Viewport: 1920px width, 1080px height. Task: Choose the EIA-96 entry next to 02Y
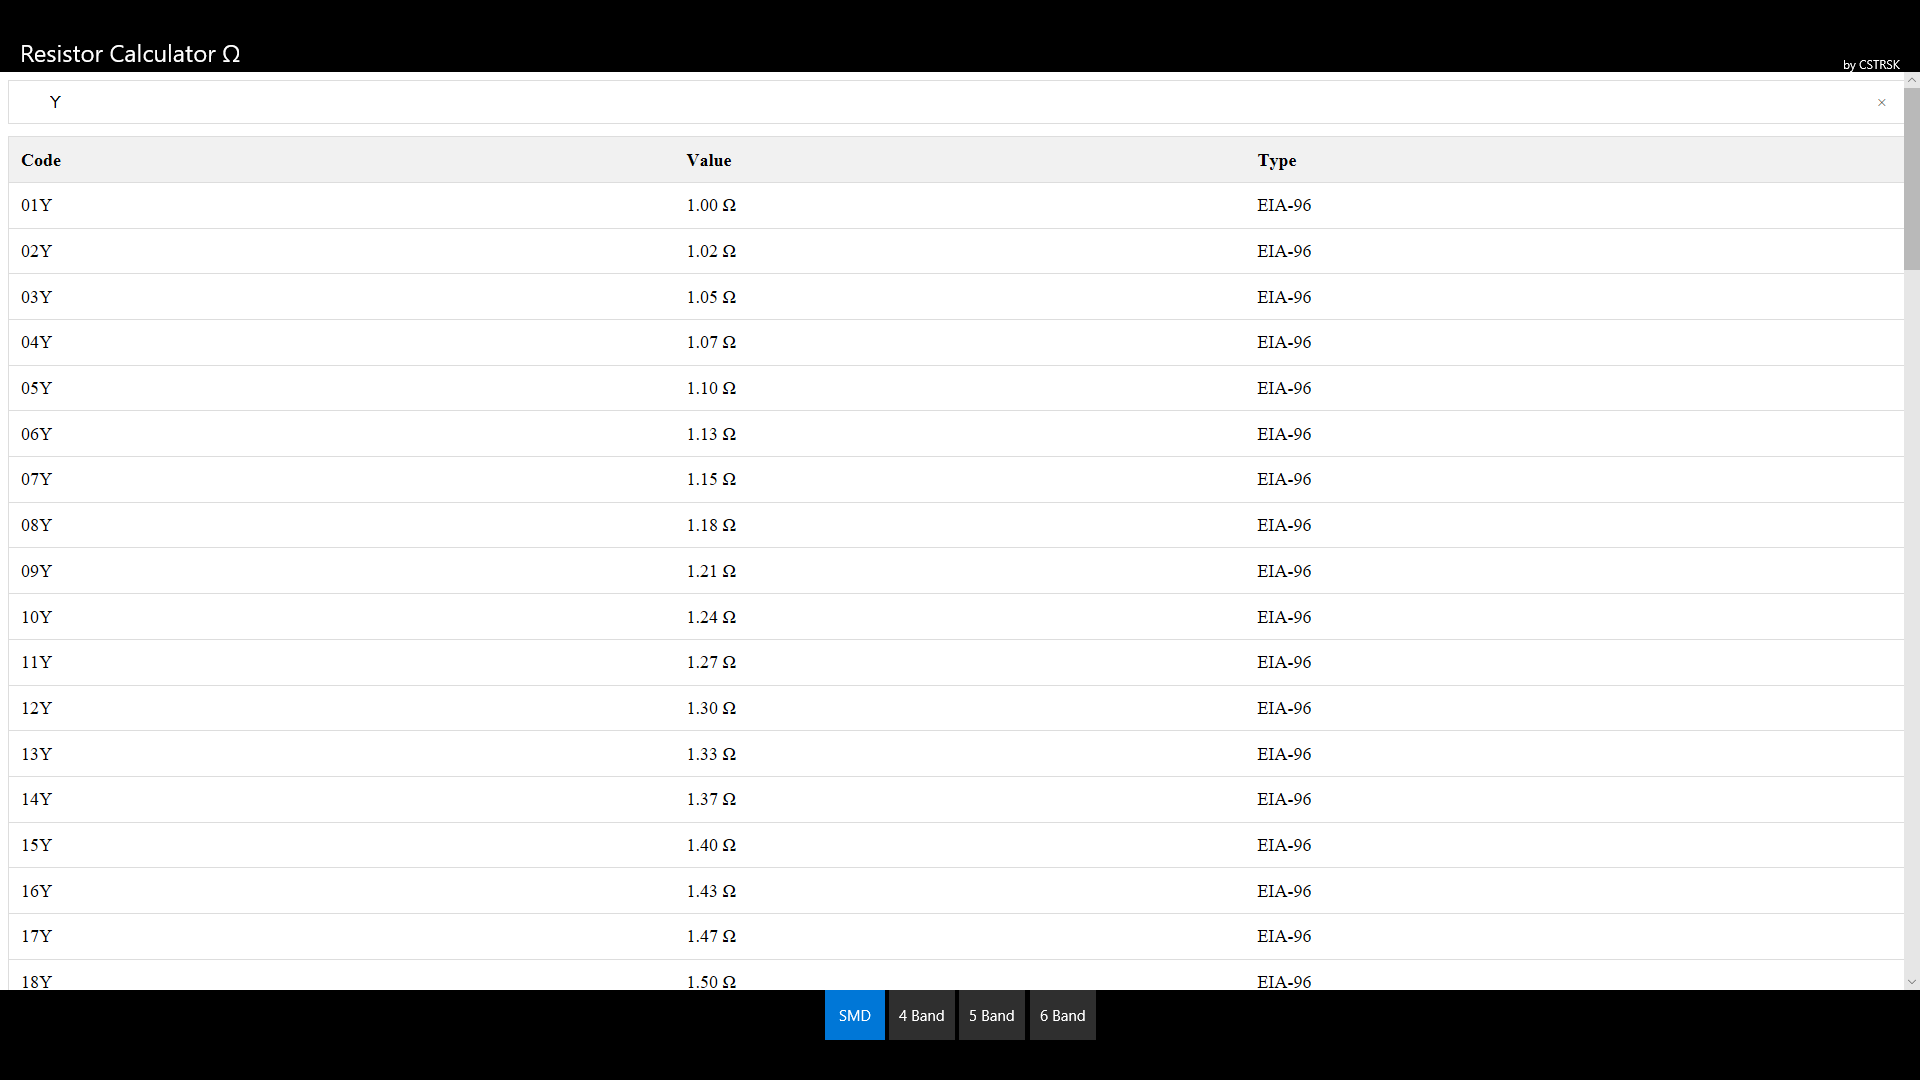click(x=1284, y=251)
